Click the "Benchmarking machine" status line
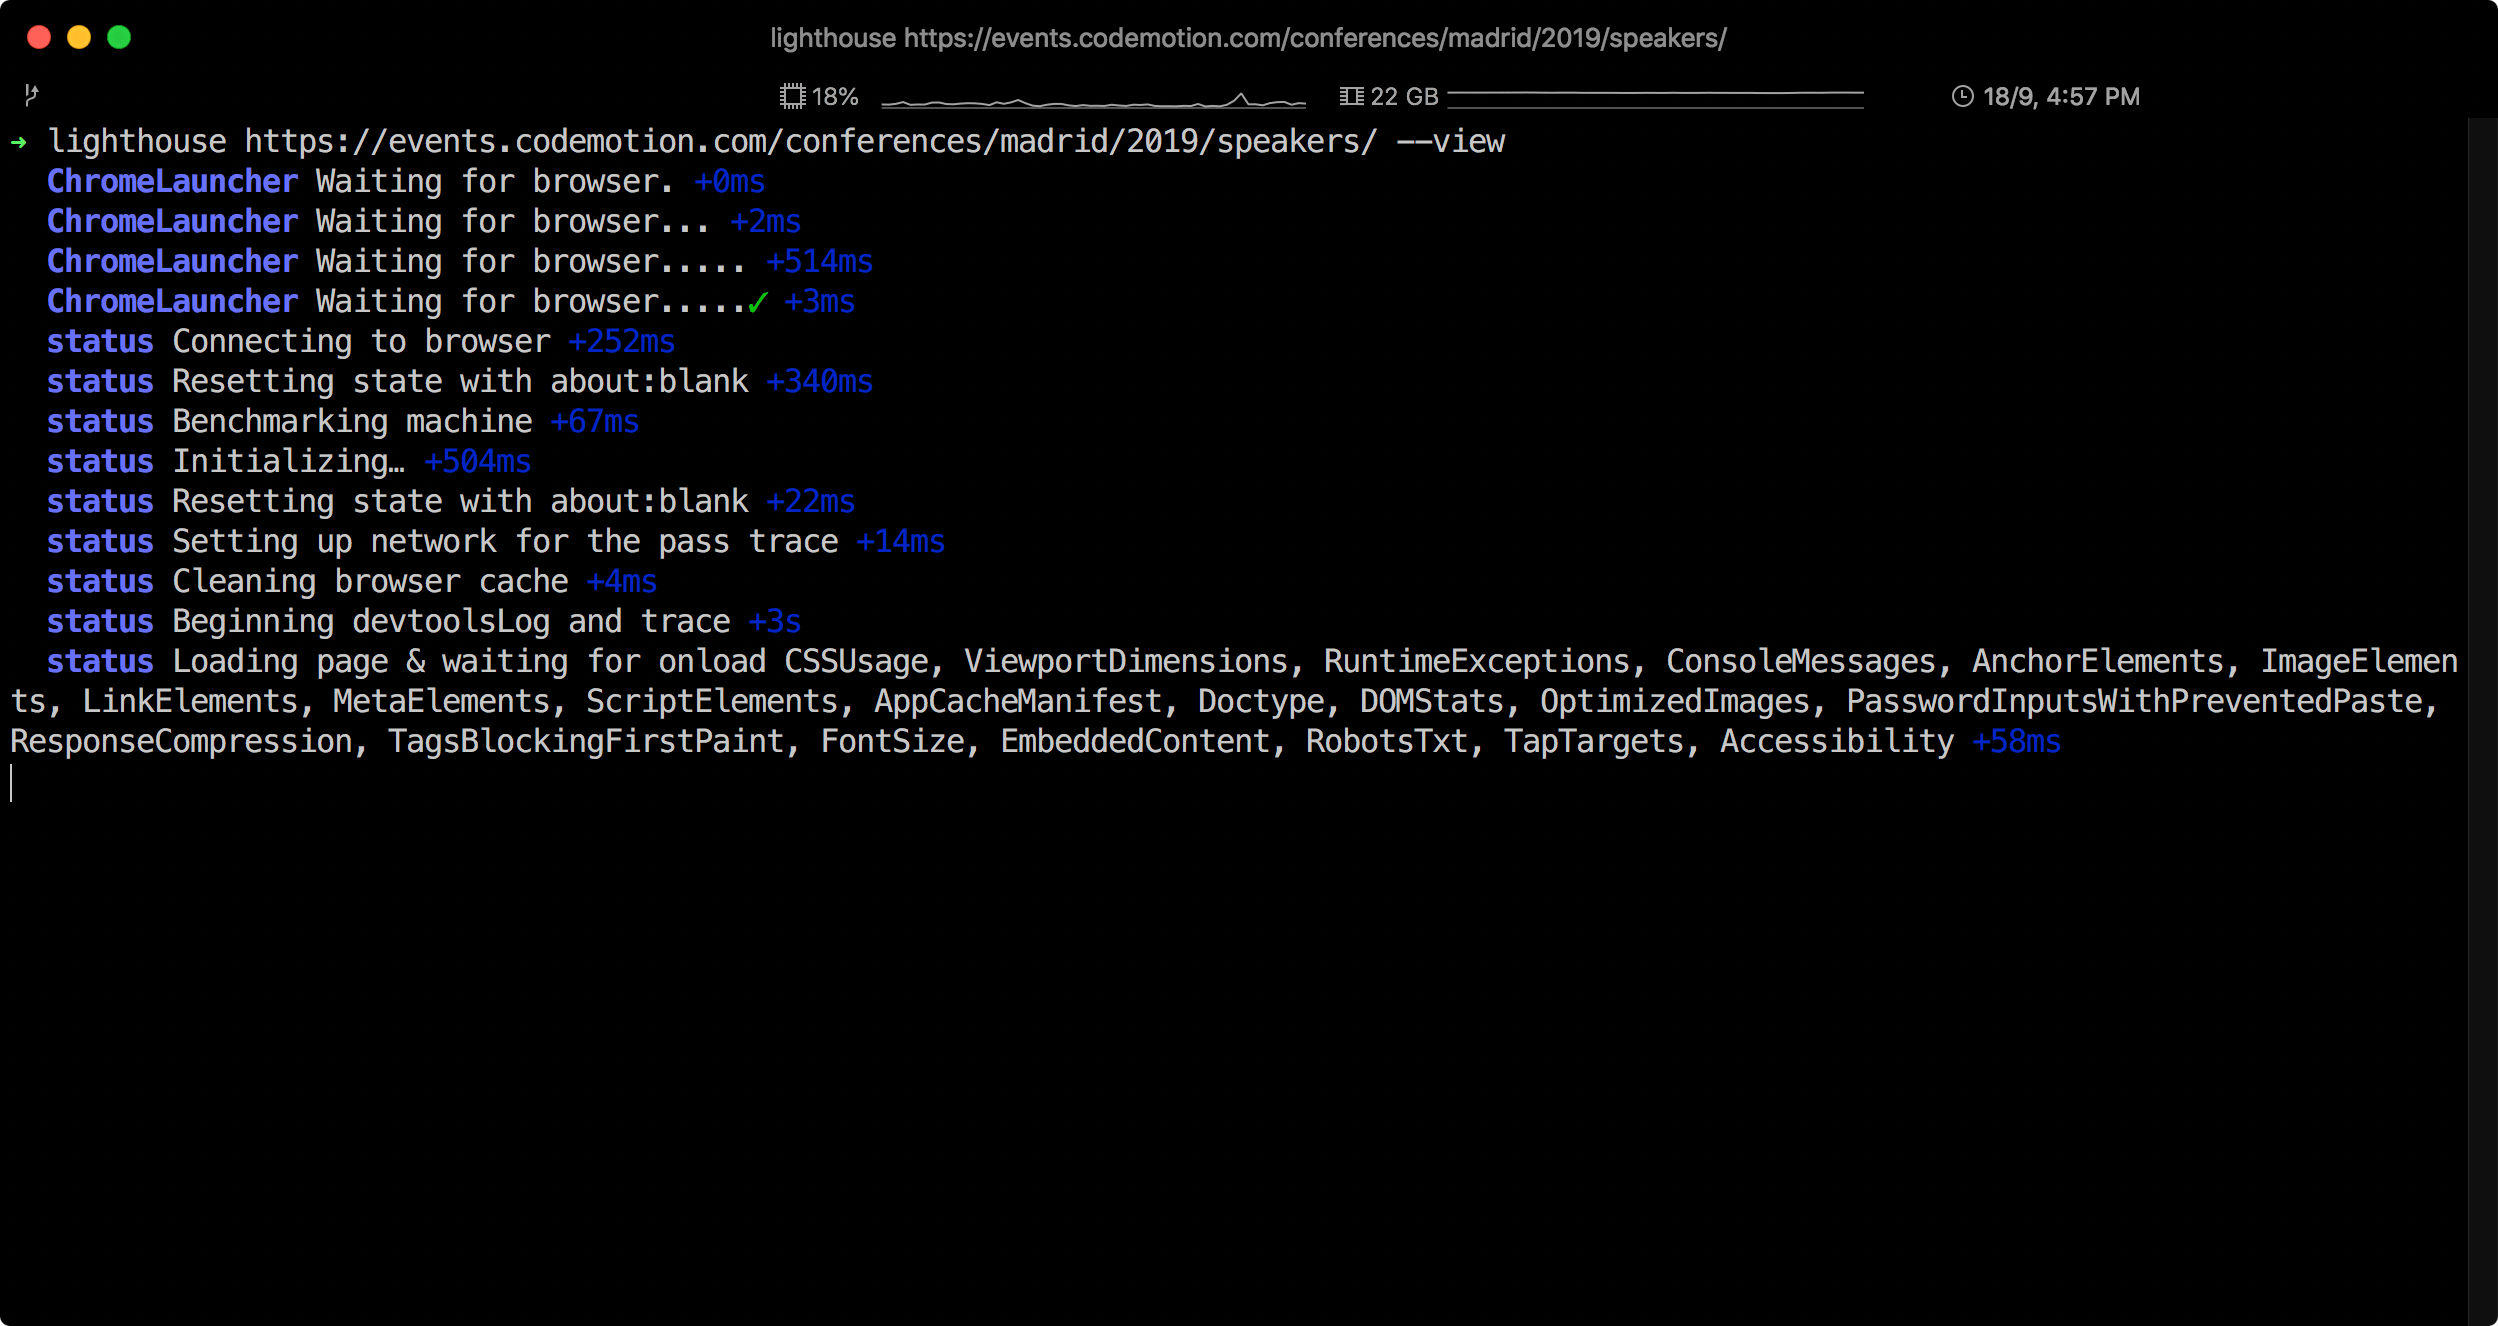Image resolution: width=2498 pixels, height=1326 pixels. (x=352, y=422)
